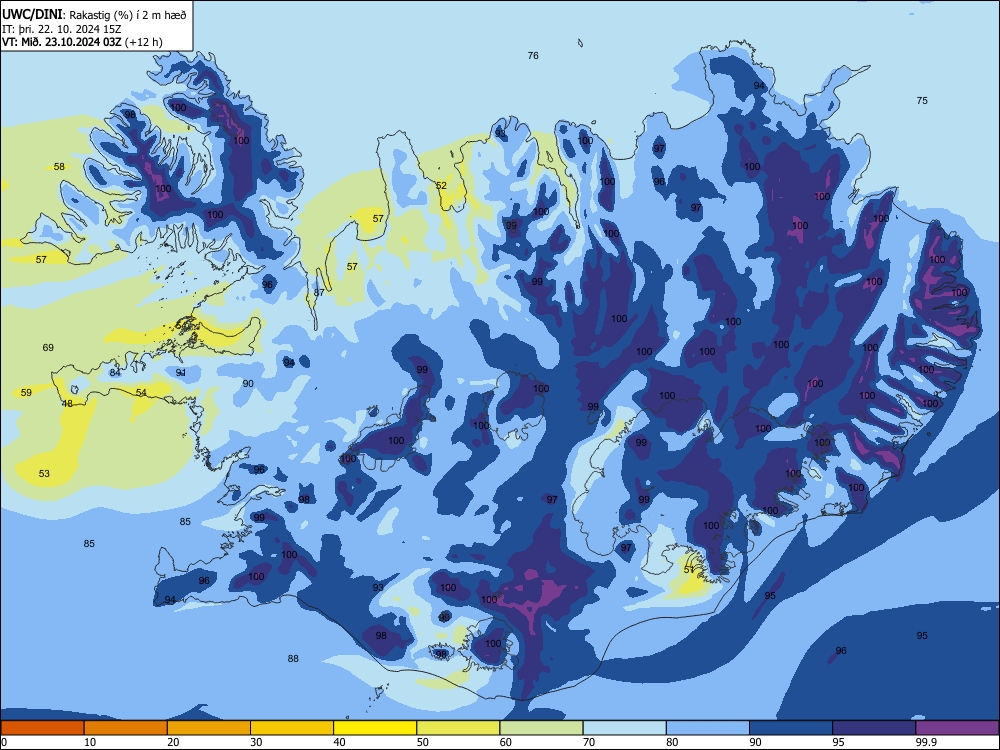Click the map value 88 over the sea
This screenshot has height=750, width=1000.
293,658
